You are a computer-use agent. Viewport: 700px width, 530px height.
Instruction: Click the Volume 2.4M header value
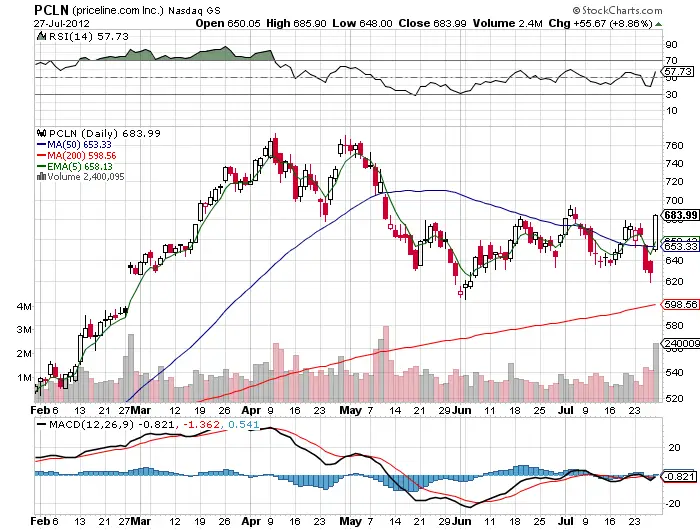508,23
